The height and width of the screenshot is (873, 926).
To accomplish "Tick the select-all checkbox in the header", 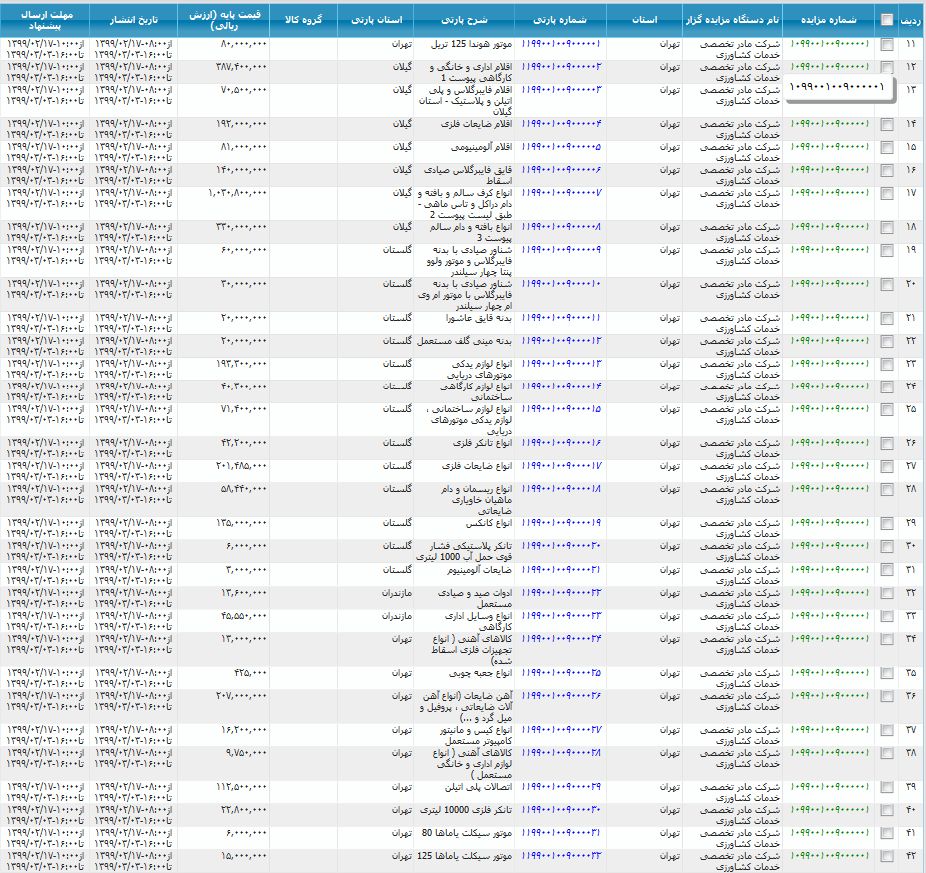I will coord(887,19).
